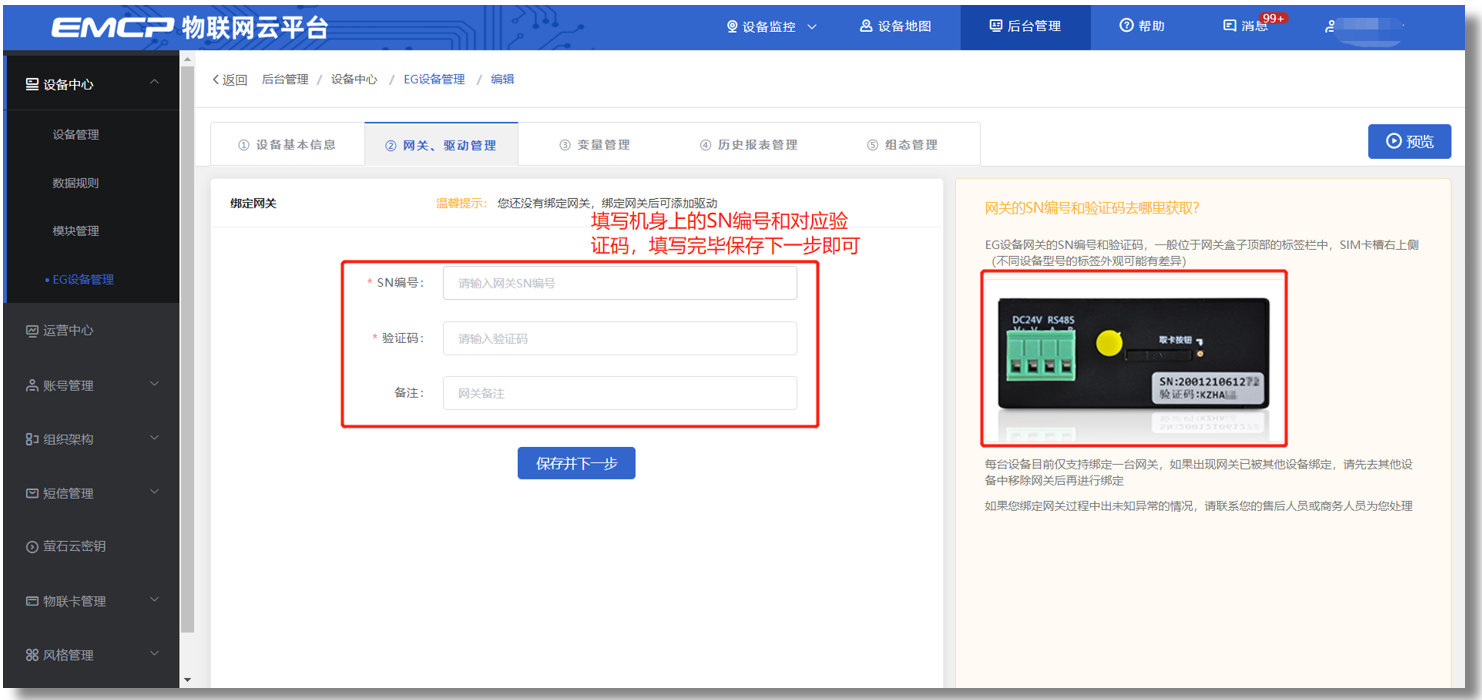The width and height of the screenshot is (1482, 700).
Task: Open 模块管理 in sidebar
Action: [76, 231]
